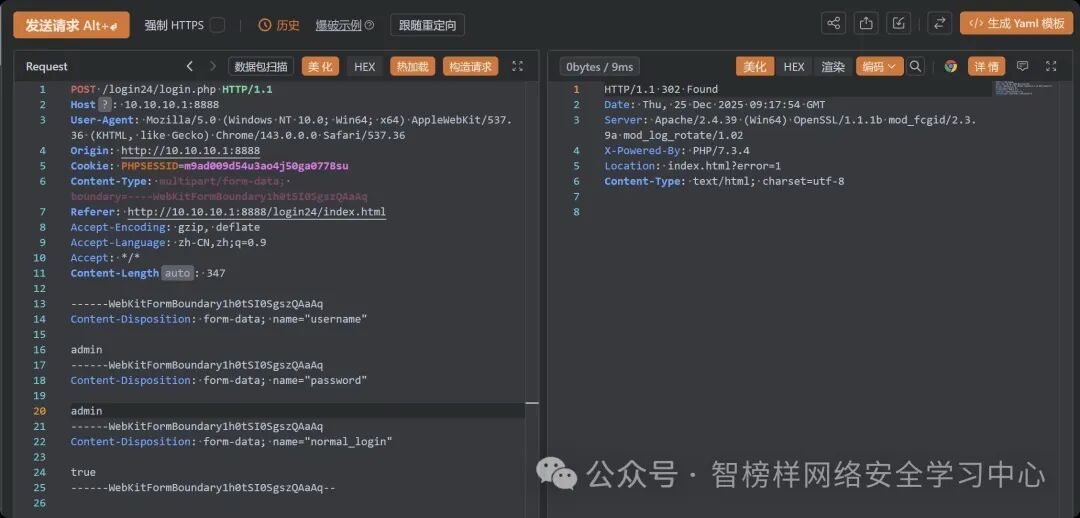
Task: Click the closing boundary line ending QAaAq--
Action: pyautogui.click(x=203, y=488)
